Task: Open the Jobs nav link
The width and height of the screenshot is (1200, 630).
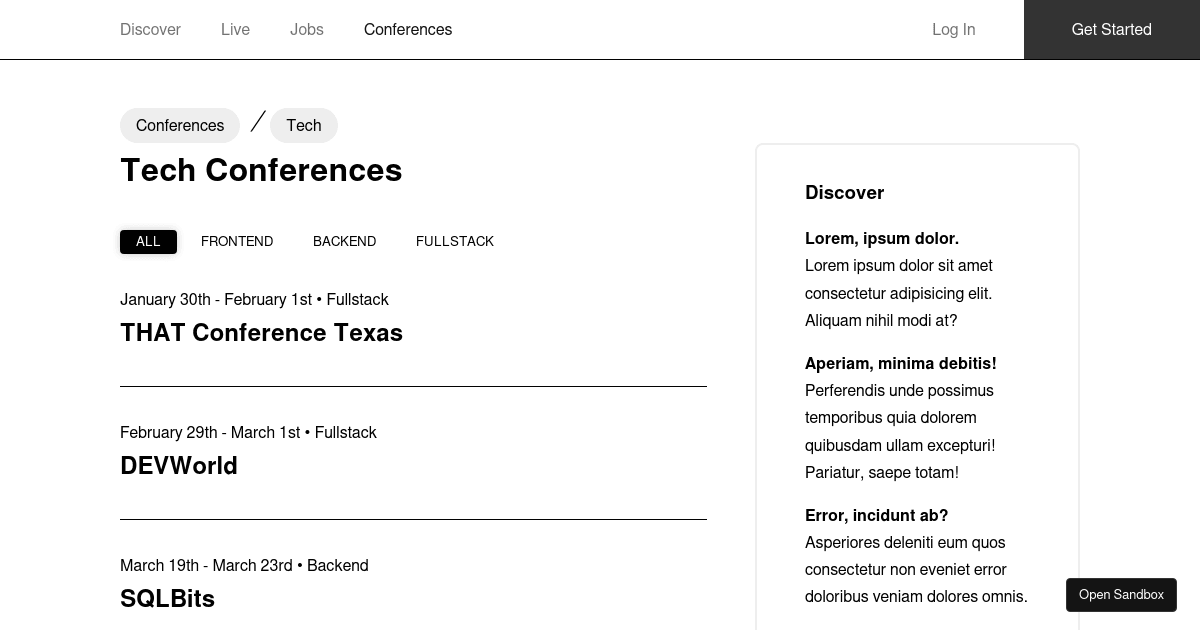Action: pos(306,29)
